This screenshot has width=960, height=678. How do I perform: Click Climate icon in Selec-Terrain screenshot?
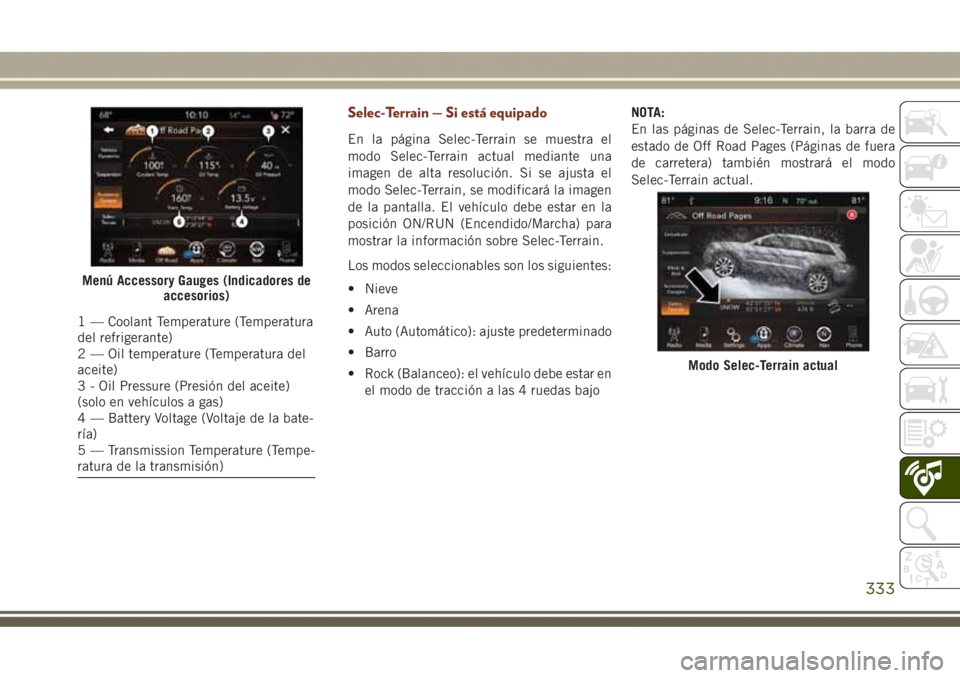click(793, 336)
